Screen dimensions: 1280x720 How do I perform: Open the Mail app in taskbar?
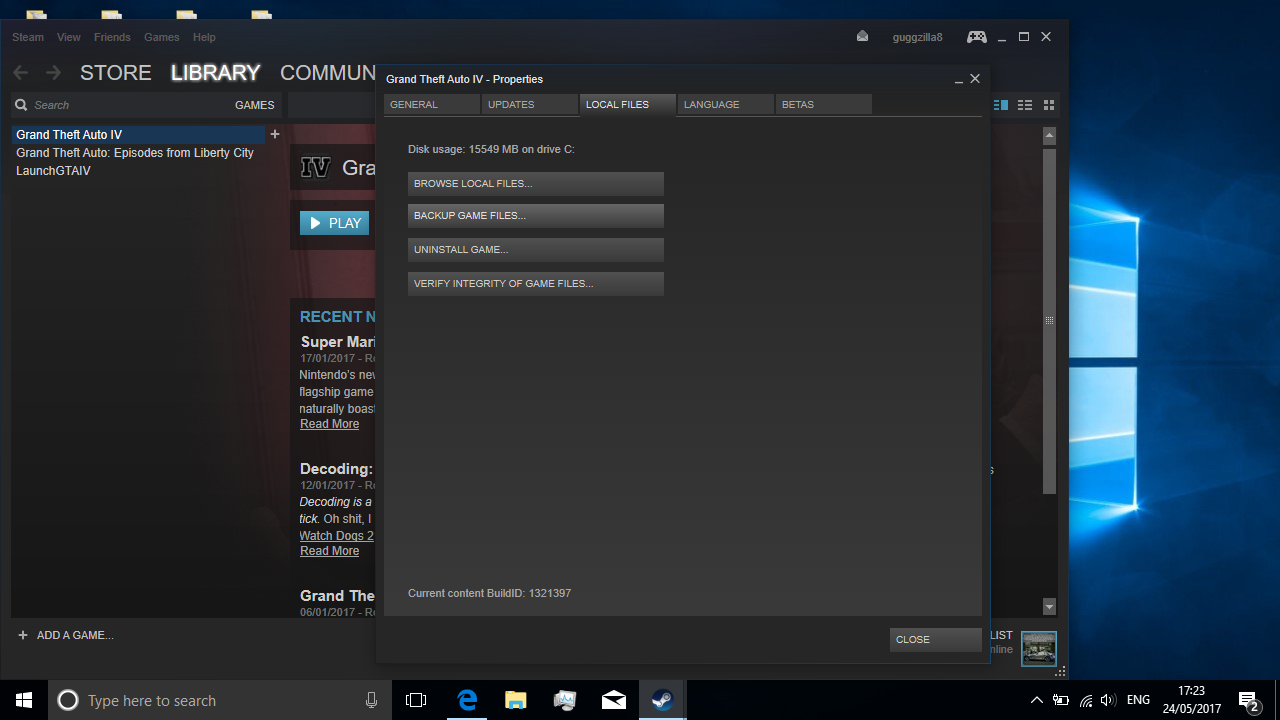(613, 700)
